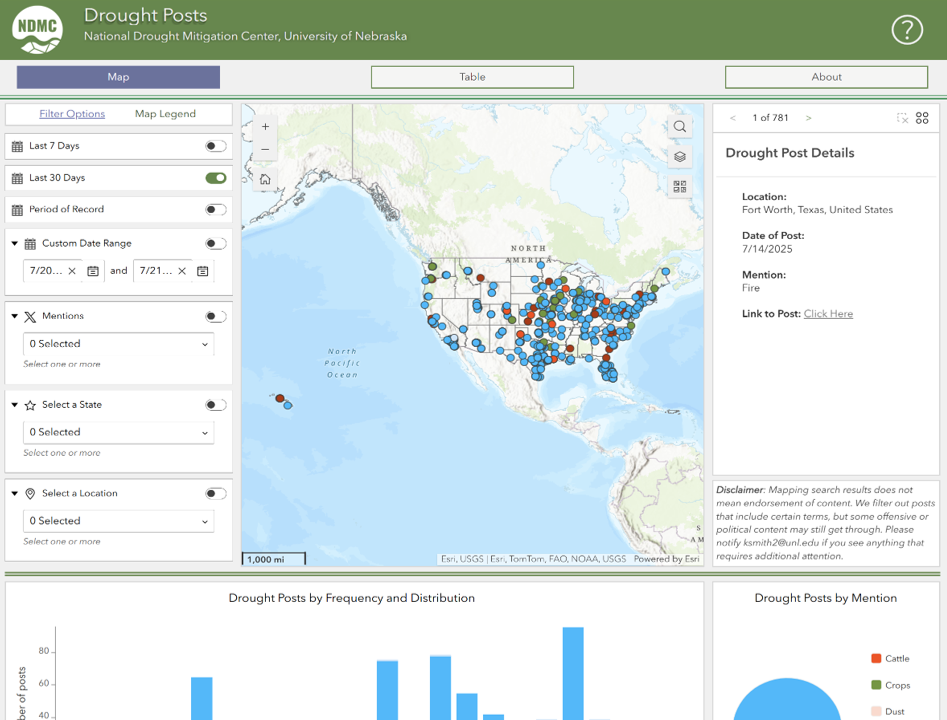Viewport: 947px width, 720px height.
Task: Open the State selection dropdown
Action: click(x=118, y=432)
